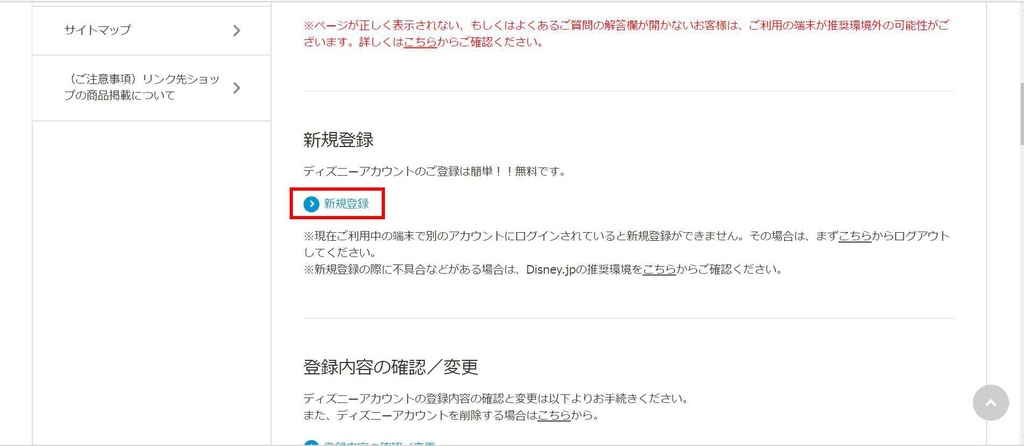
Task: Open the こちら link in the red notice
Action: pyautogui.click(x=419, y=43)
